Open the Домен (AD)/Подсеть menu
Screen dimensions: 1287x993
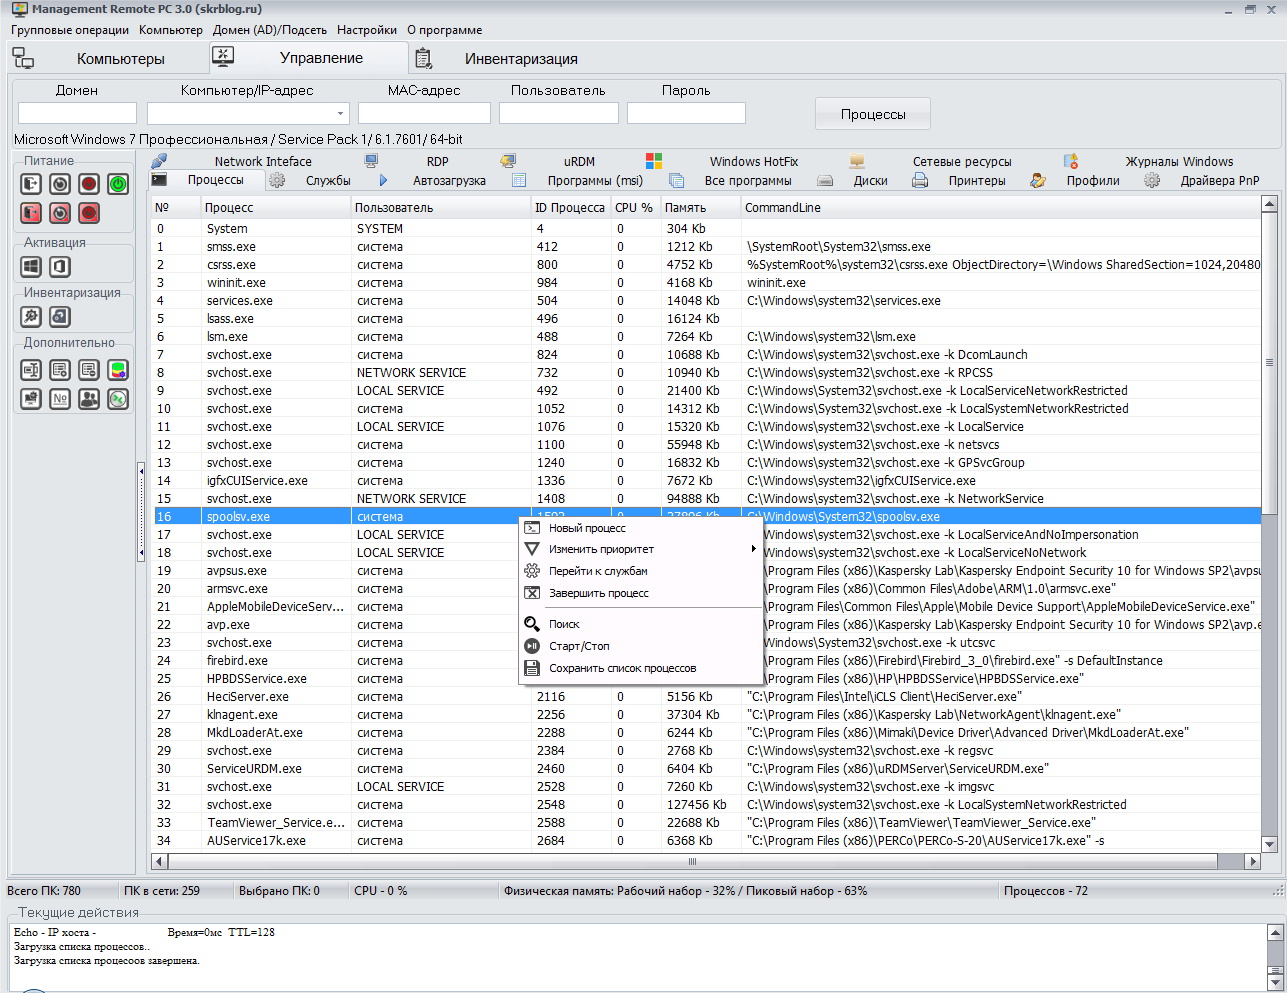click(270, 30)
